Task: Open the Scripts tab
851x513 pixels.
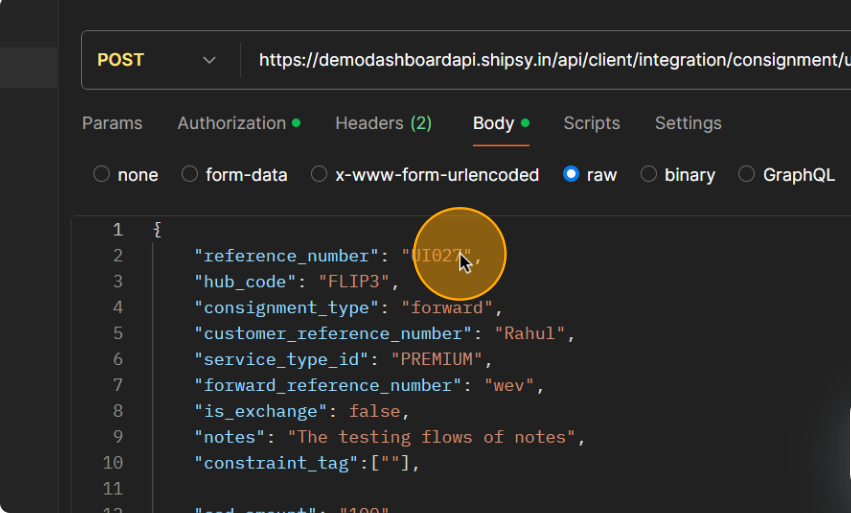Action: [592, 123]
